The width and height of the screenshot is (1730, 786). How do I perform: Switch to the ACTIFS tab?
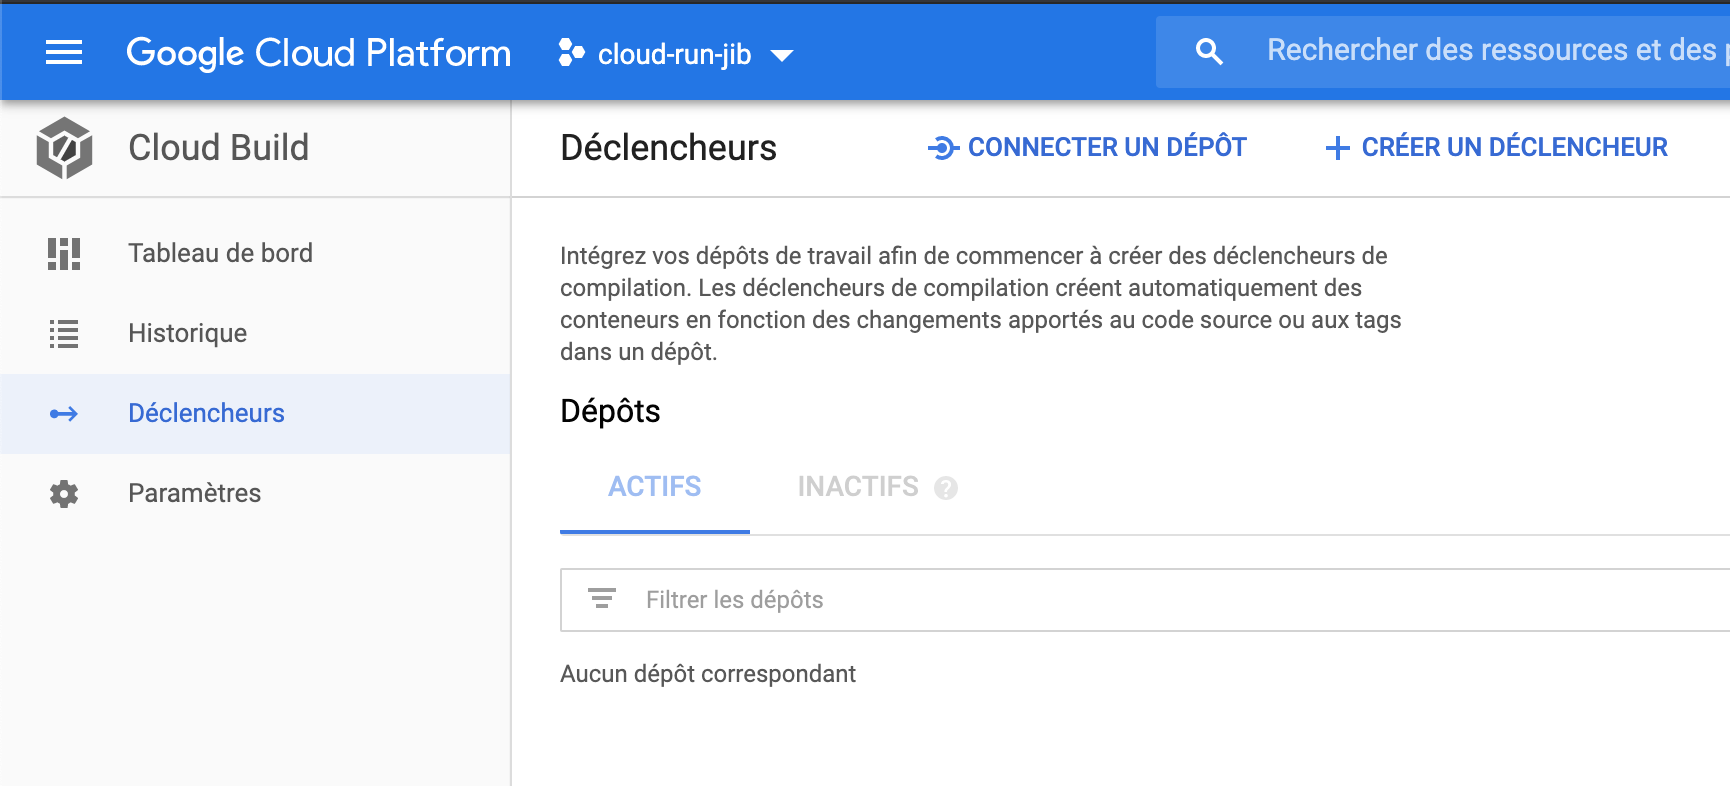(x=655, y=487)
